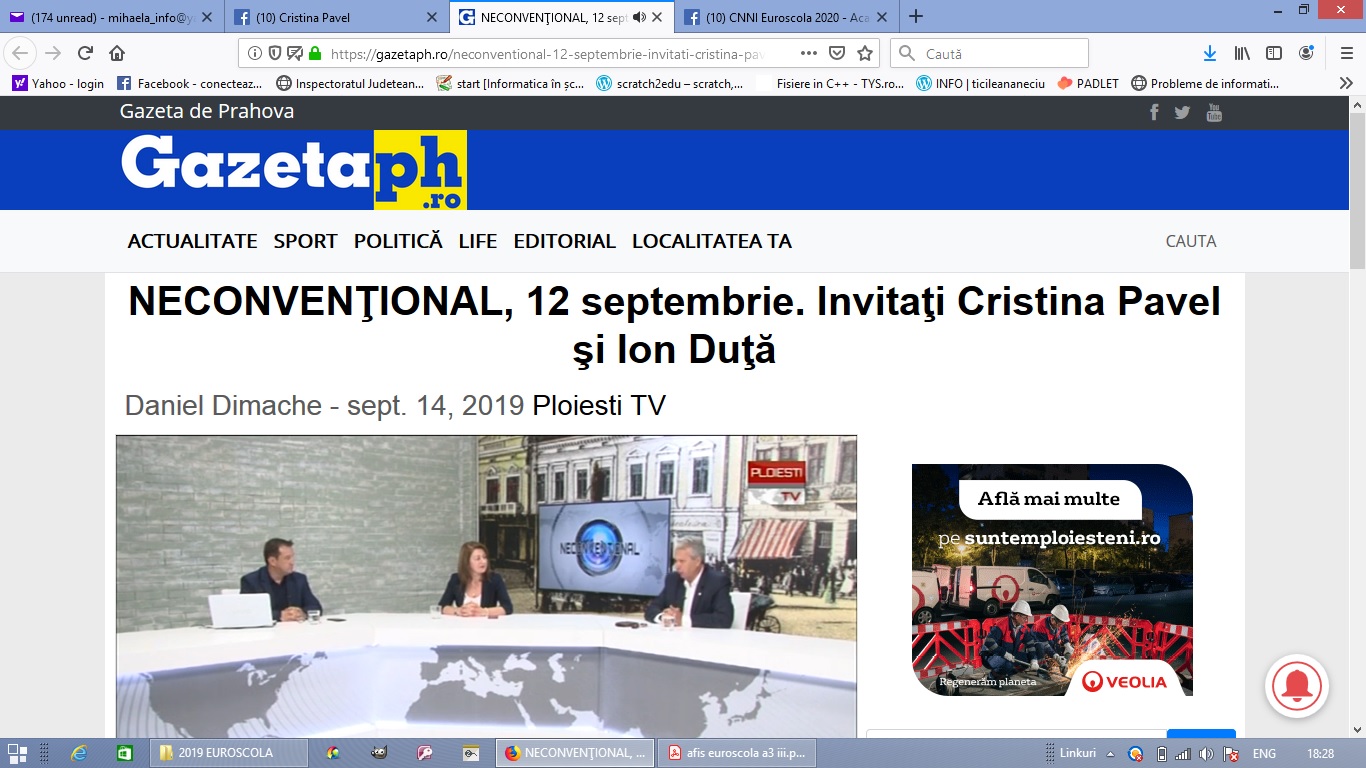Viewport: 1366px width, 768px height.
Task: Show more bookmarks toolbar items chevron
Action: coord(1346,84)
